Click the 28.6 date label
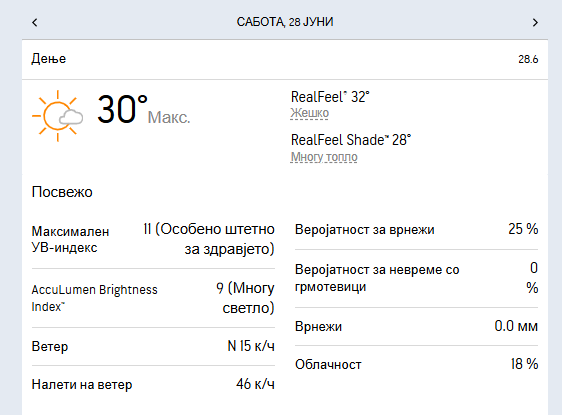562x415 pixels. tap(528, 59)
